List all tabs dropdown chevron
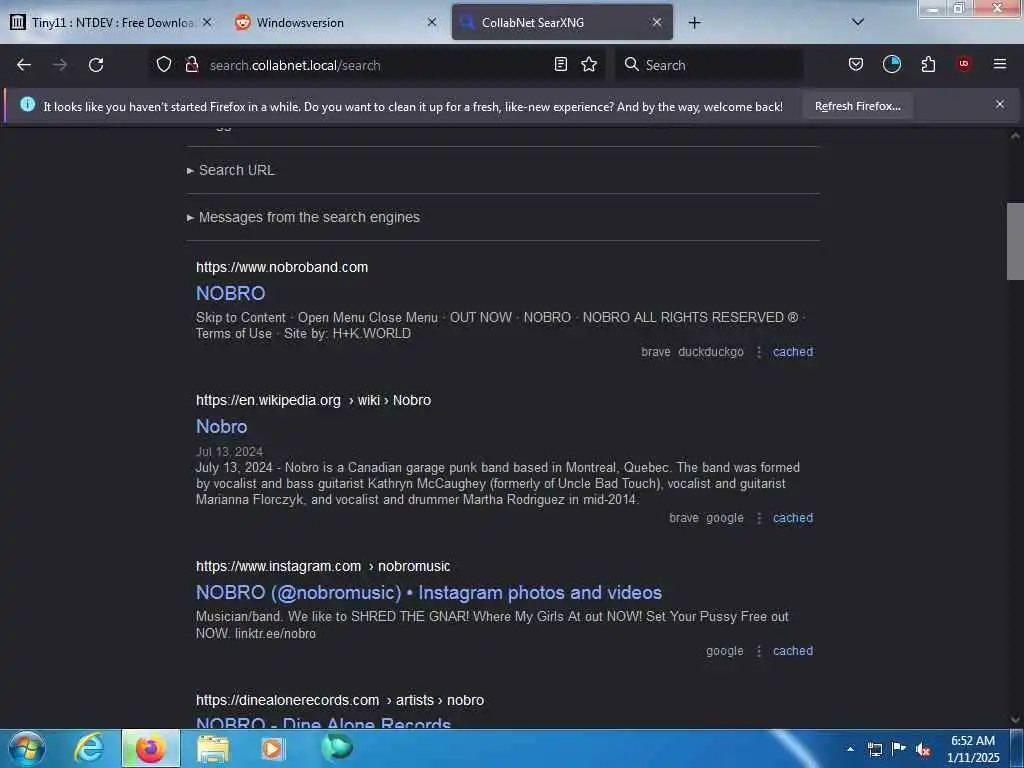1024x768 pixels. pos(858,22)
